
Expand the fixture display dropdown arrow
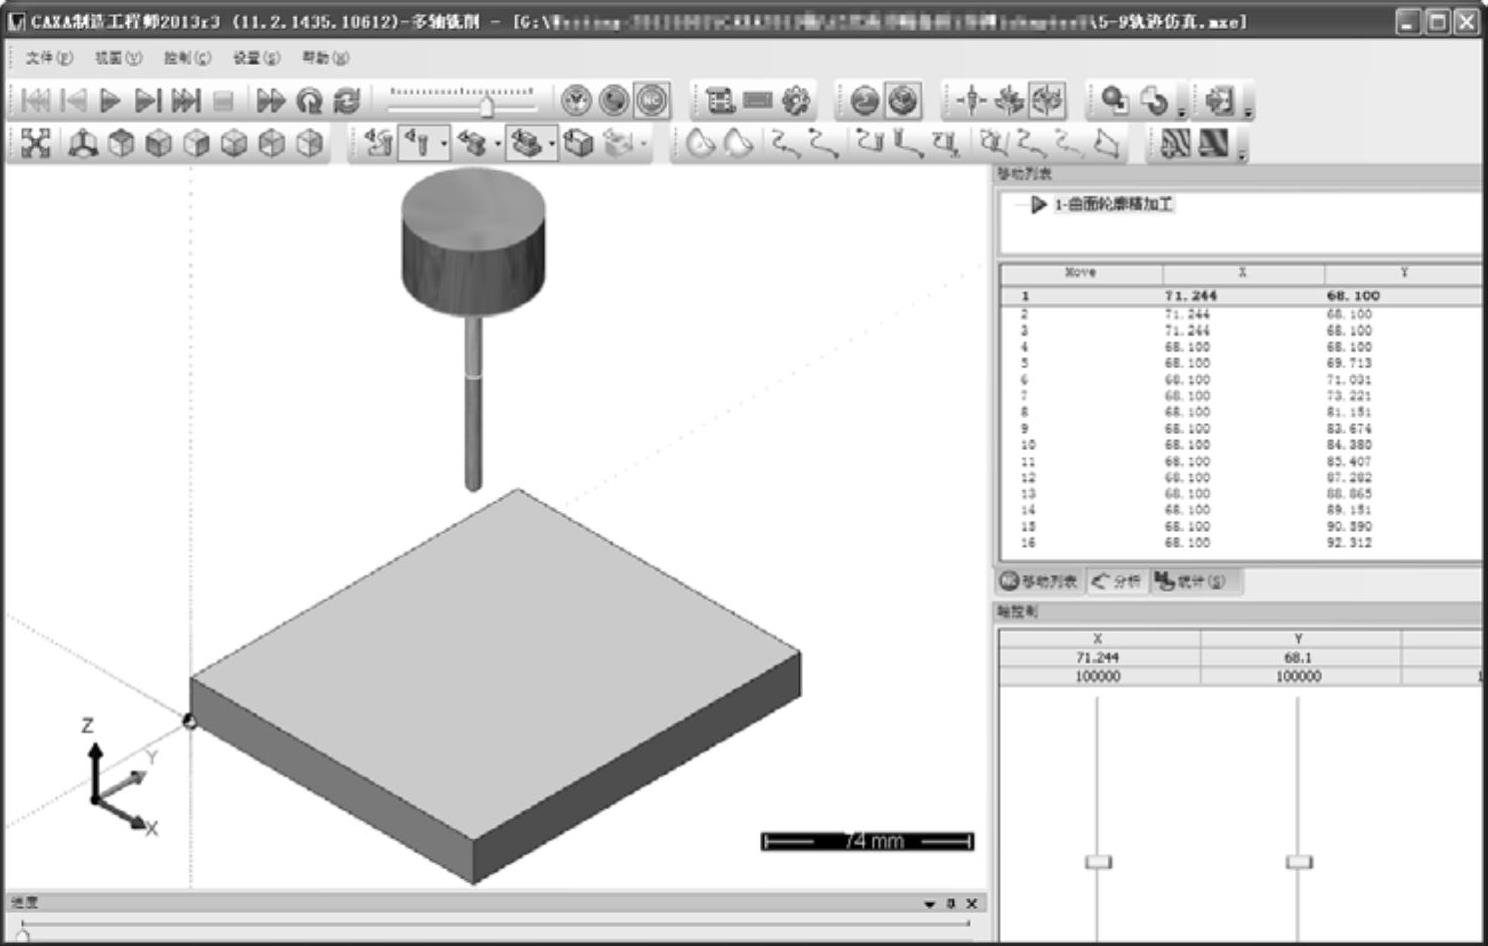pyautogui.click(x=551, y=144)
